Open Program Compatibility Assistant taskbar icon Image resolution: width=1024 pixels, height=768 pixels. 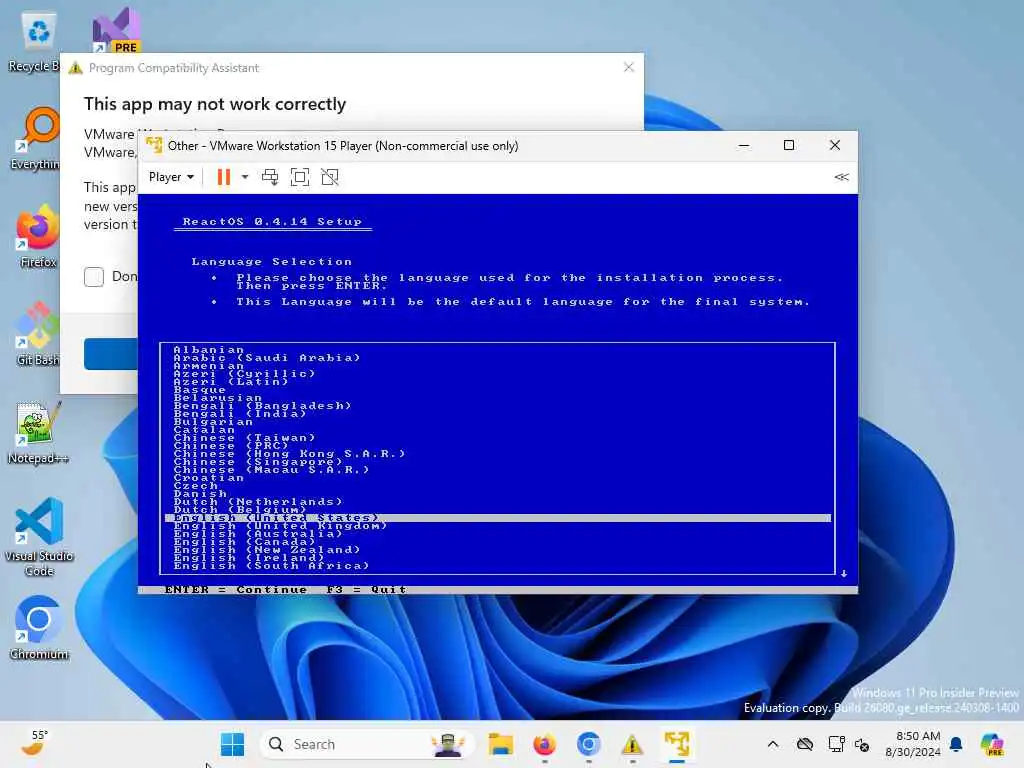(632, 744)
